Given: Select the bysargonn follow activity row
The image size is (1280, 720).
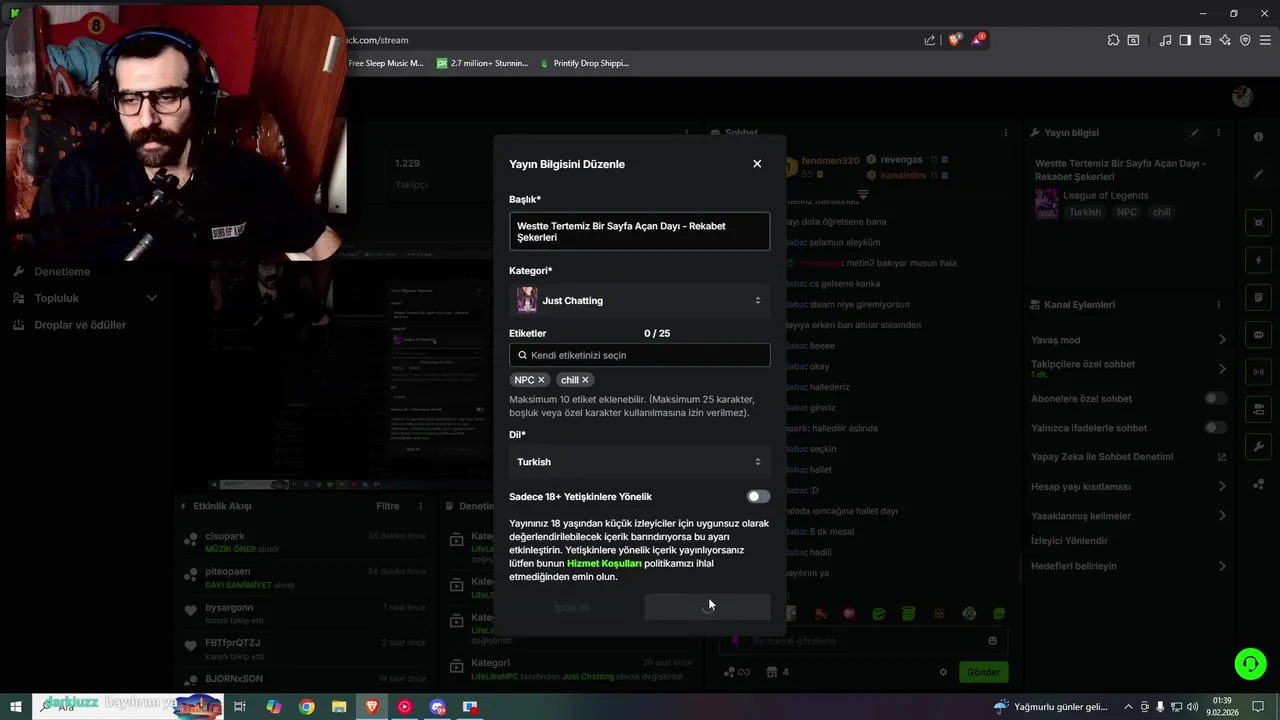Looking at the screenshot, I should pyautogui.click(x=305, y=613).
